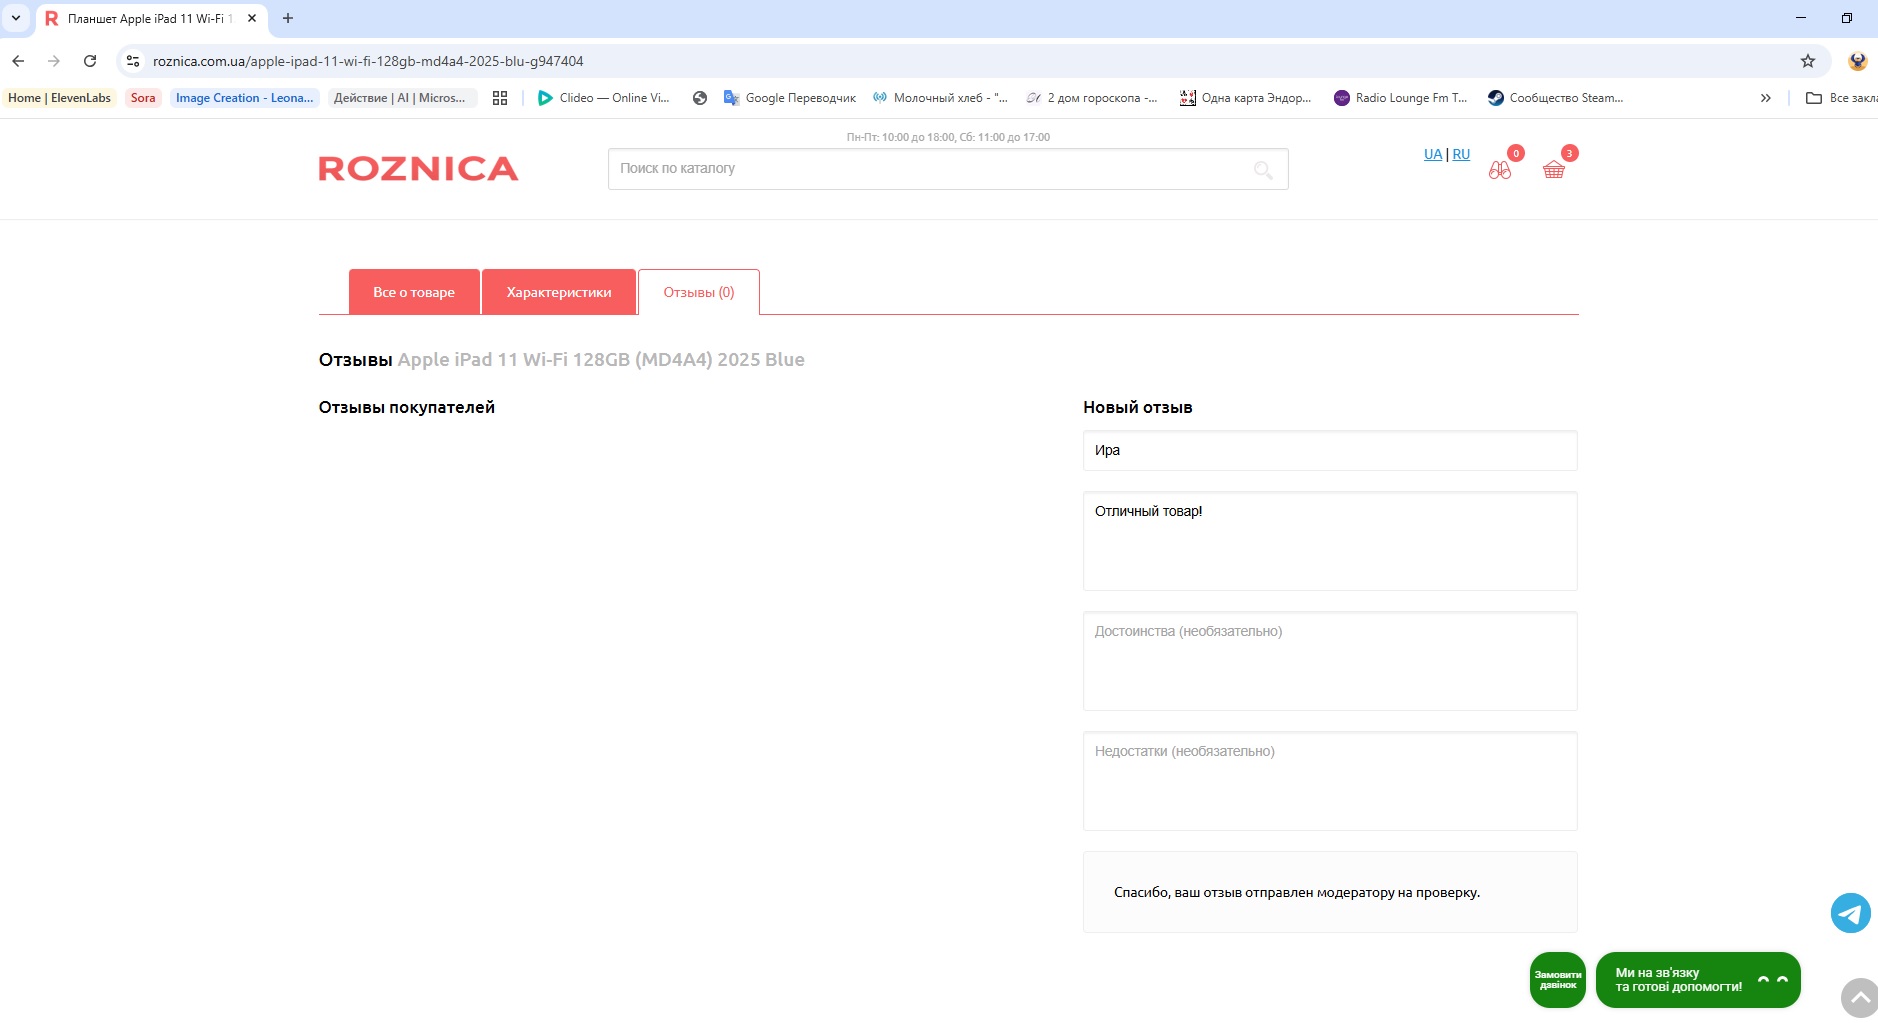This screenshot has height=1023, width=1878.
Task: Open the shopping cart basket icon
Action: pyautogui.click(x=1553, y=170)
